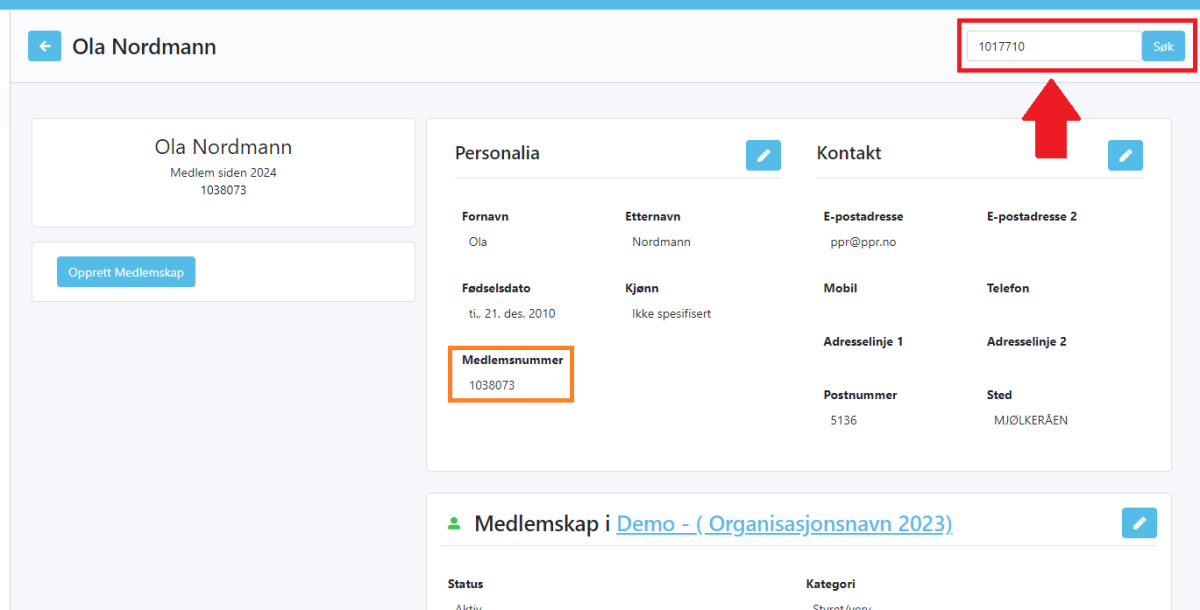
Task: Click the Opprett Medlemskap button
Action: click(126, 272)
